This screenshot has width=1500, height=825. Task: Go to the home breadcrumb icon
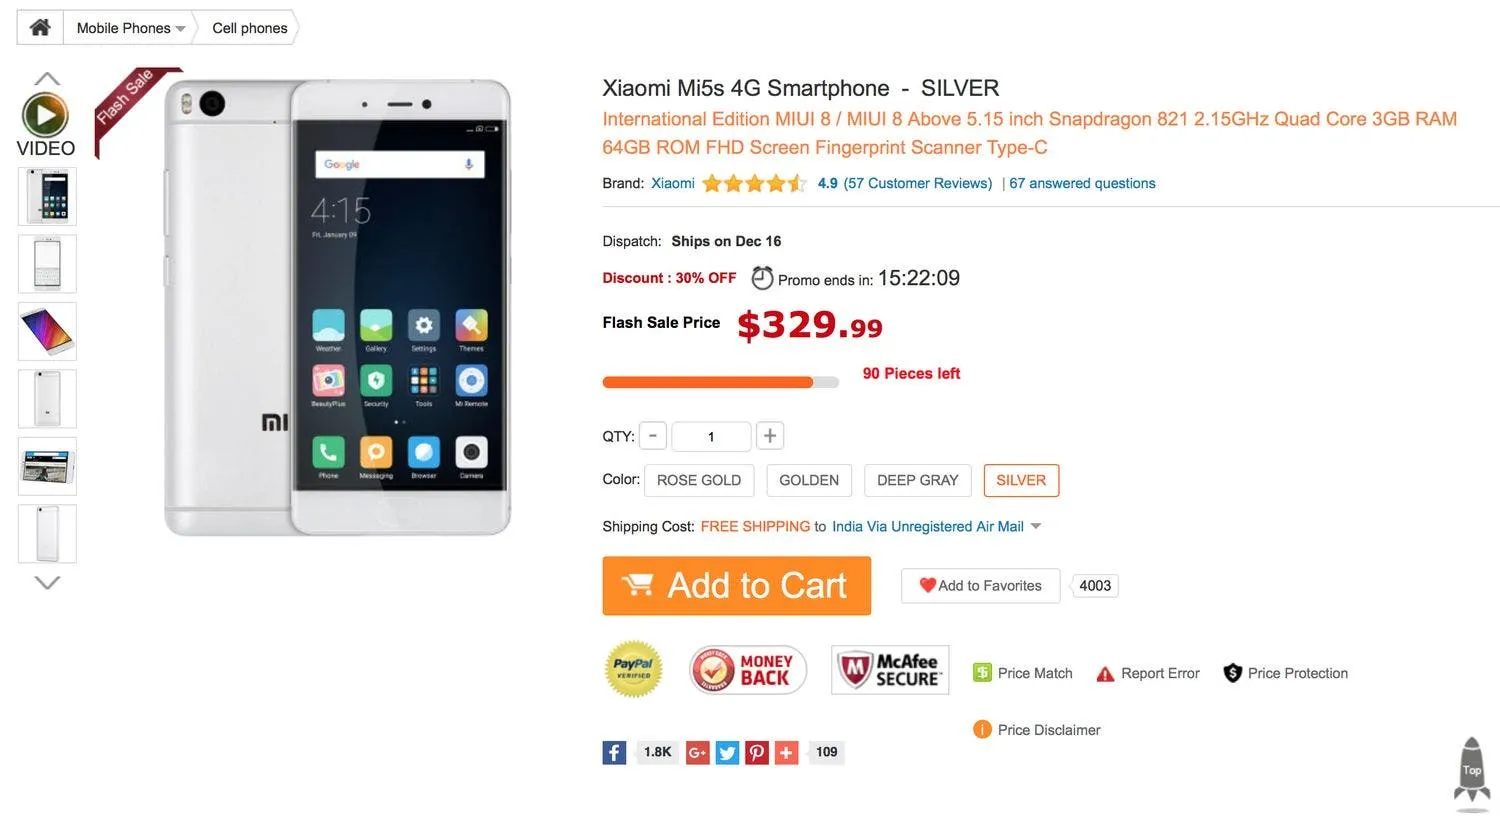(x=40, y=28)
